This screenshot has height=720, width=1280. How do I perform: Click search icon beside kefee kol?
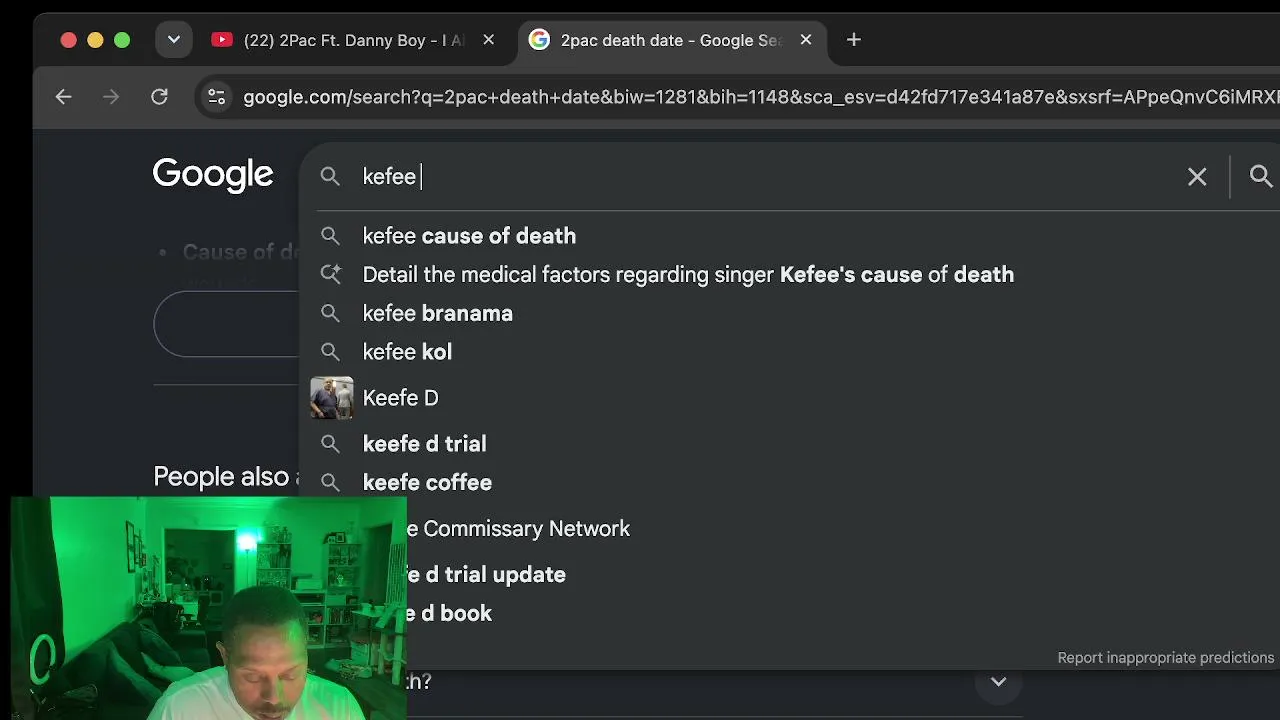330,352
